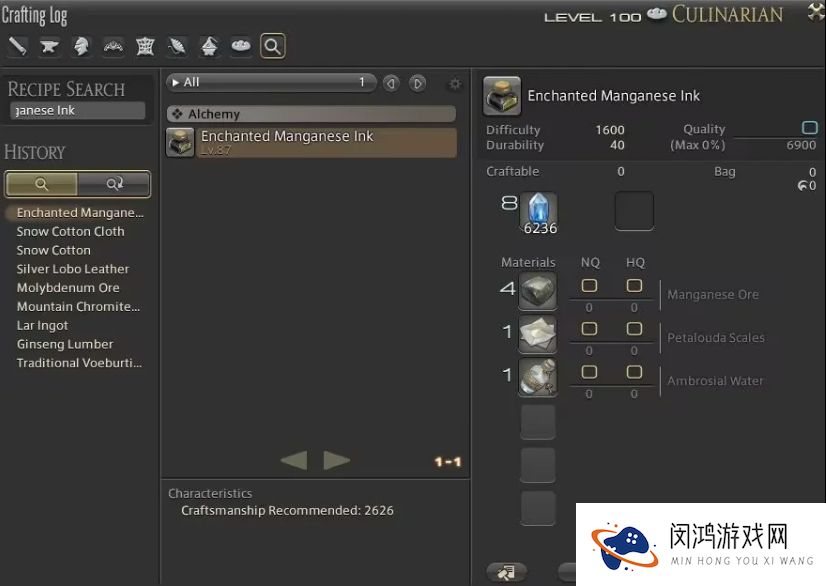Switch to recent crafts history tab
Image resolution: width=826 pixels, height=586 pixels.
(x=114, y=184)
